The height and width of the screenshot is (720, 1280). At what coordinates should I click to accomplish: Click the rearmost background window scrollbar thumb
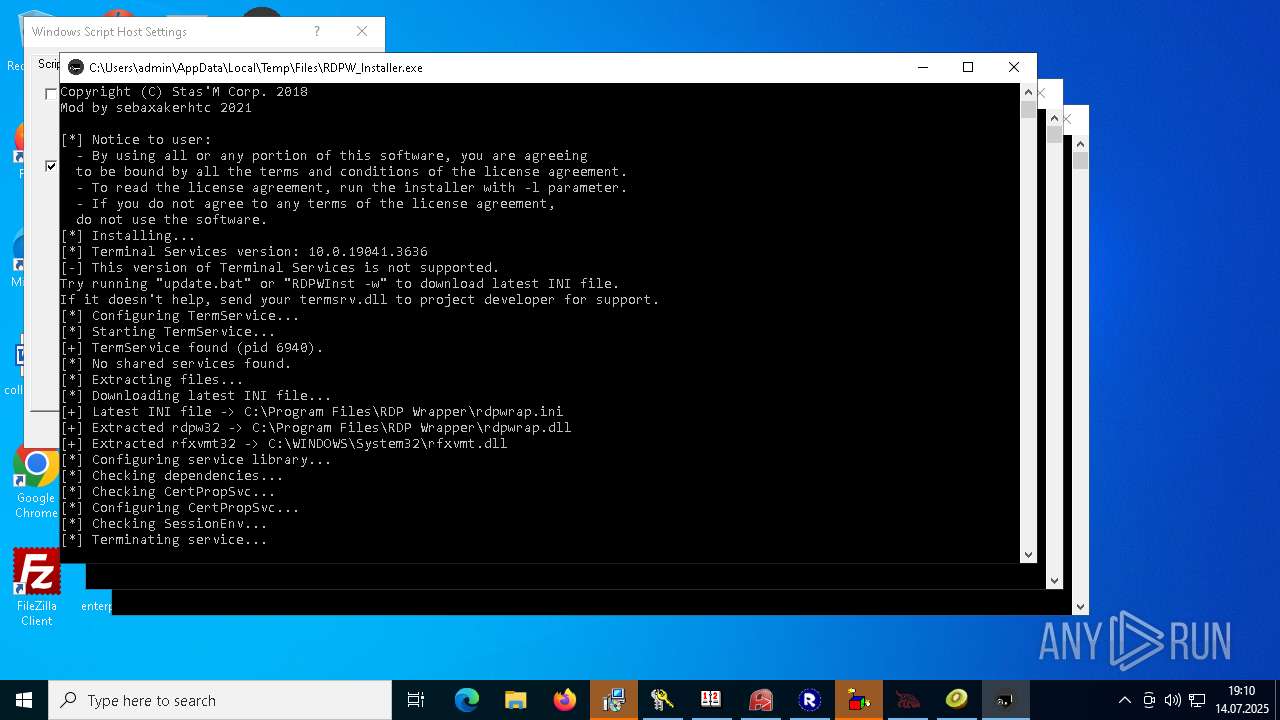point(1080,160)
